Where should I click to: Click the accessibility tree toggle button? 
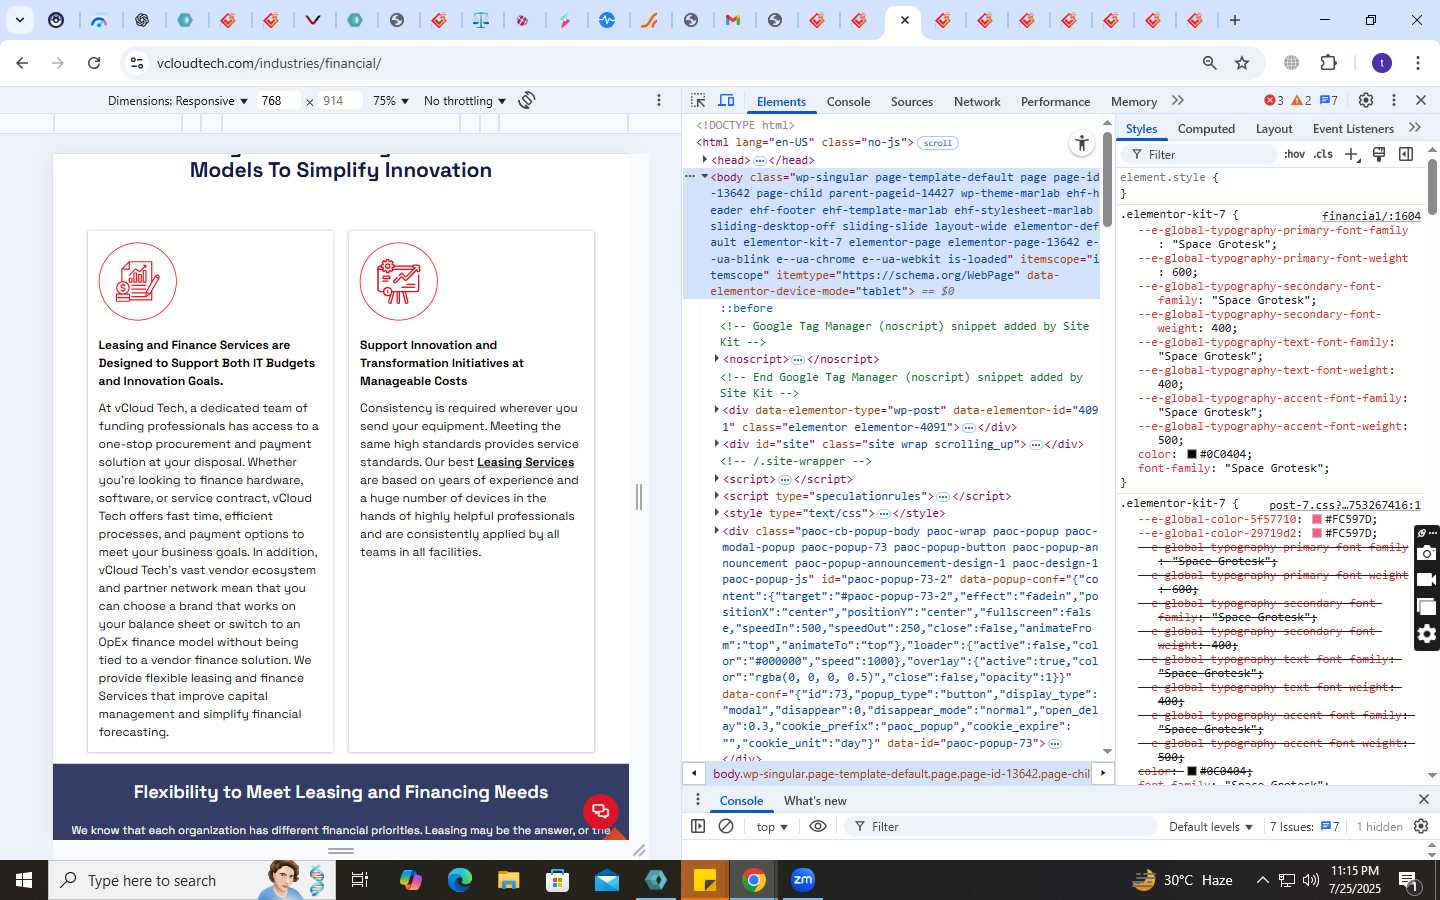(x=1082, y=144)
